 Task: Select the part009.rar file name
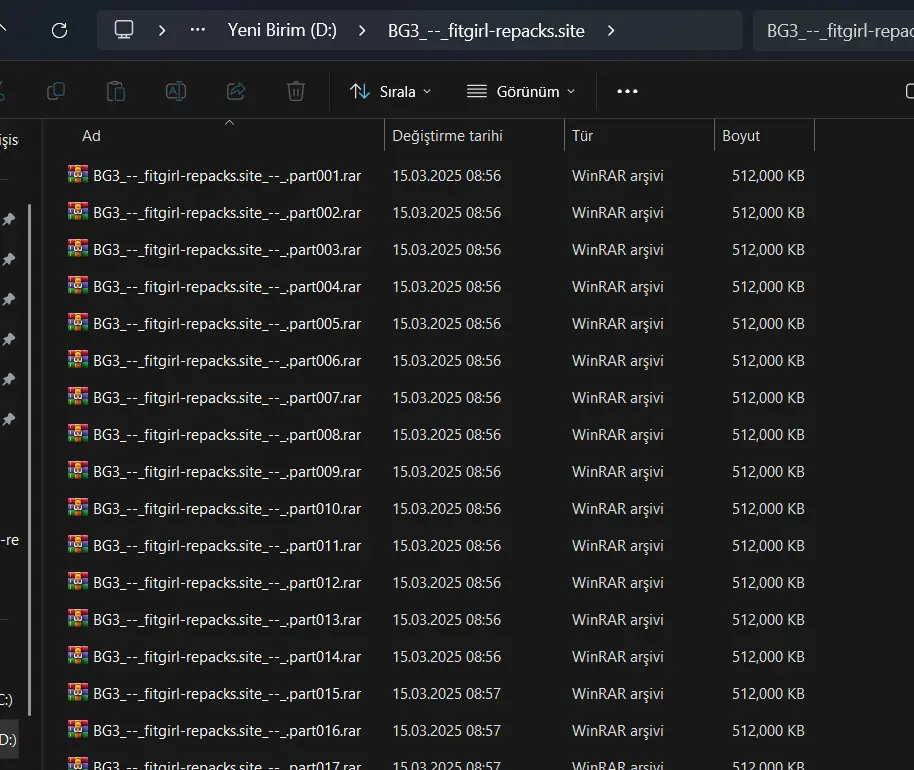227,472
